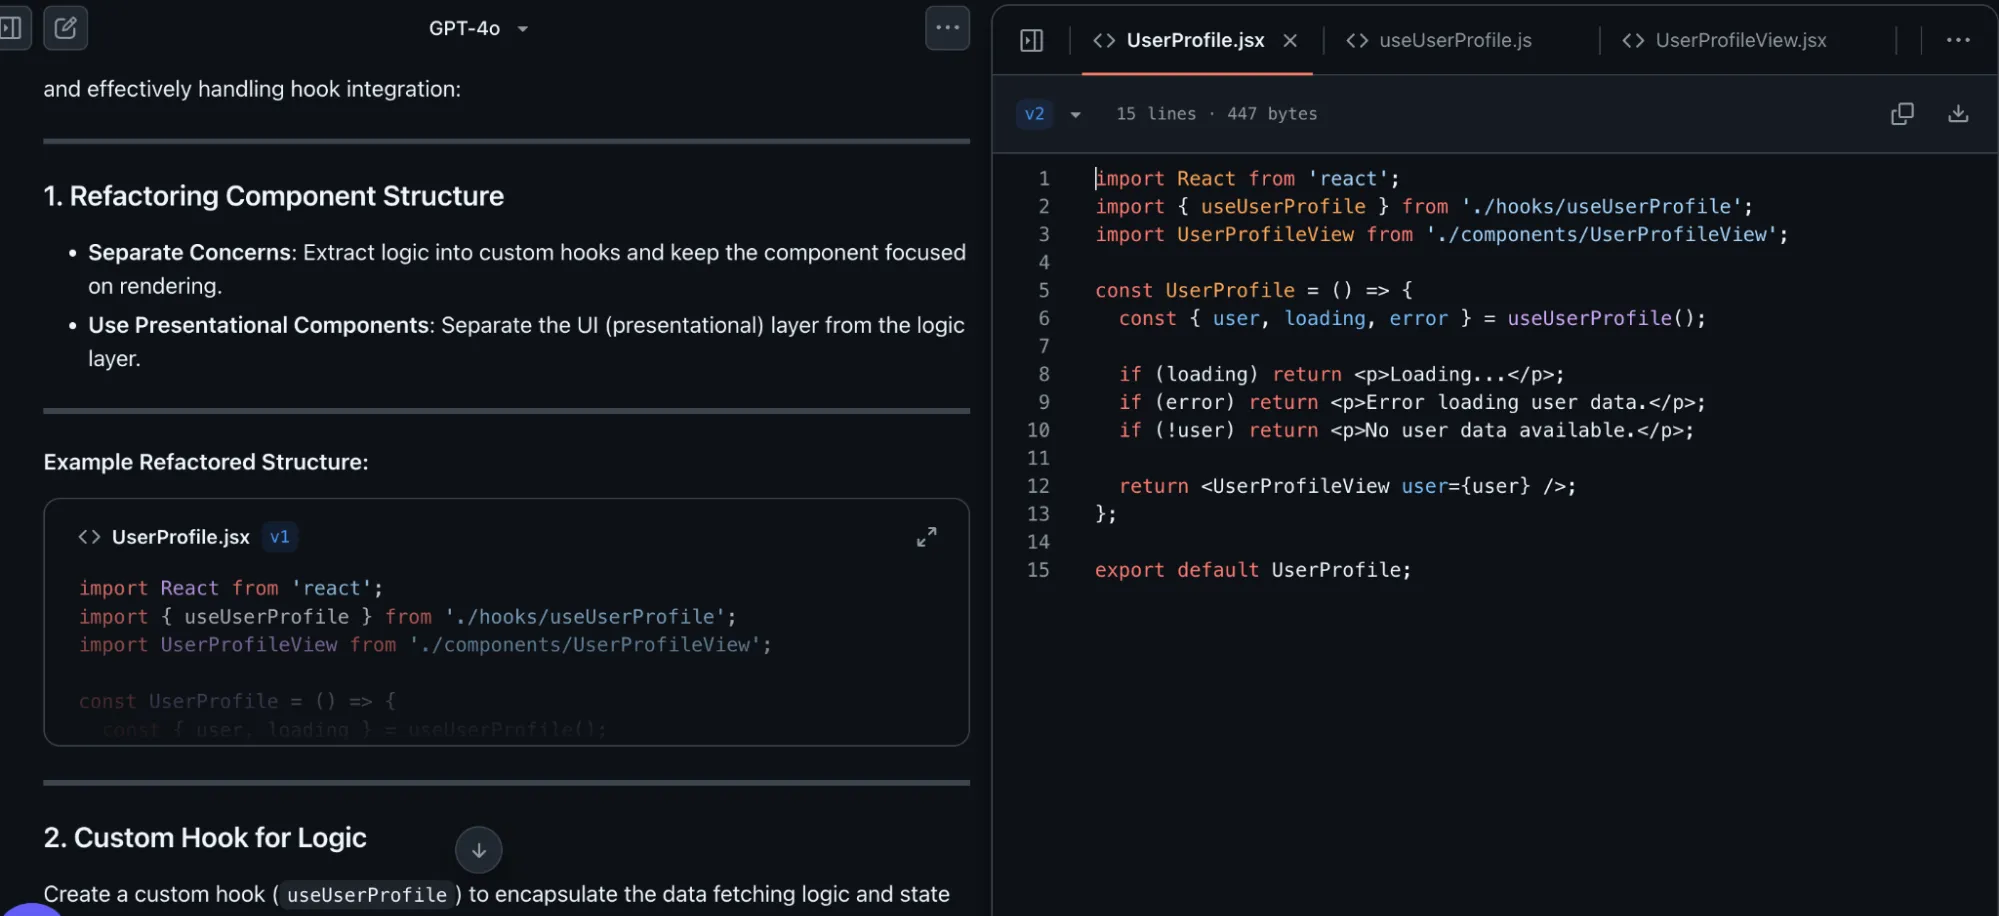Expand the version dropdown arrow
The image size is (1999, 916).
point(1075,115)
